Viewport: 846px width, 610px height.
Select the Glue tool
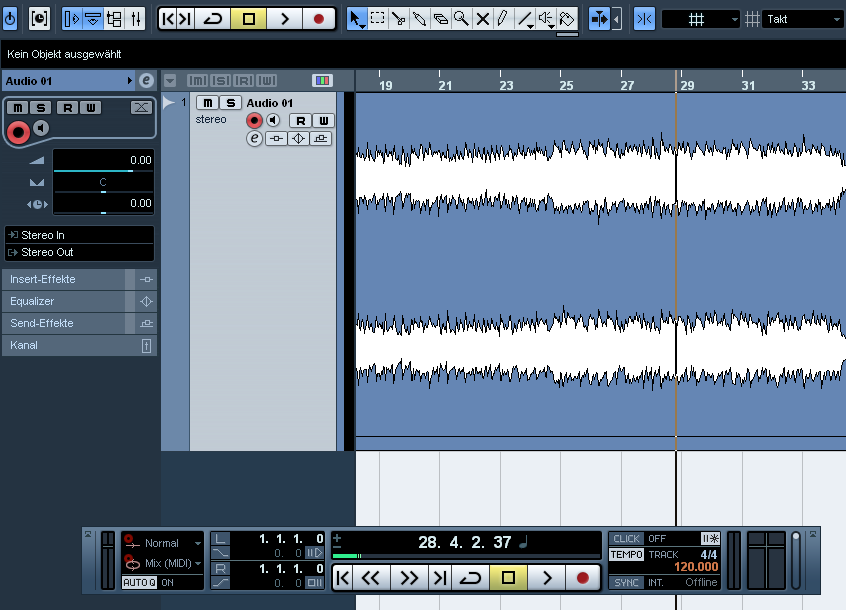pyautogui.click(x=419, y=19)
